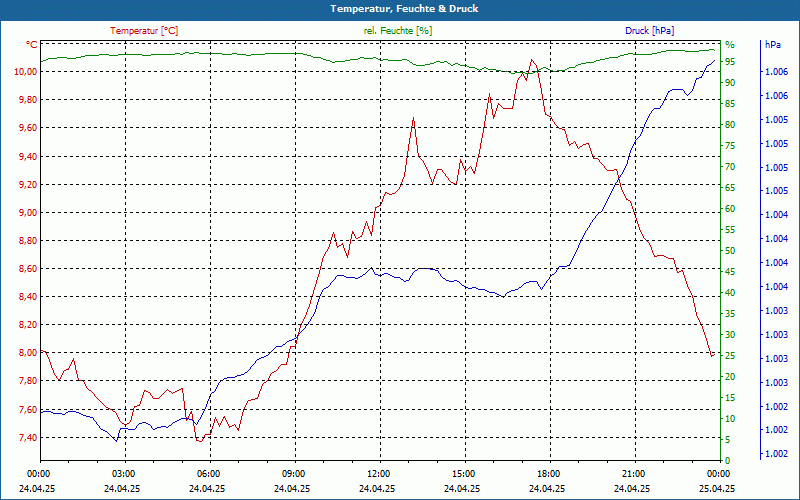Click the "7,40" temperature axis value

pyautogui.click(x=28, y=438)
